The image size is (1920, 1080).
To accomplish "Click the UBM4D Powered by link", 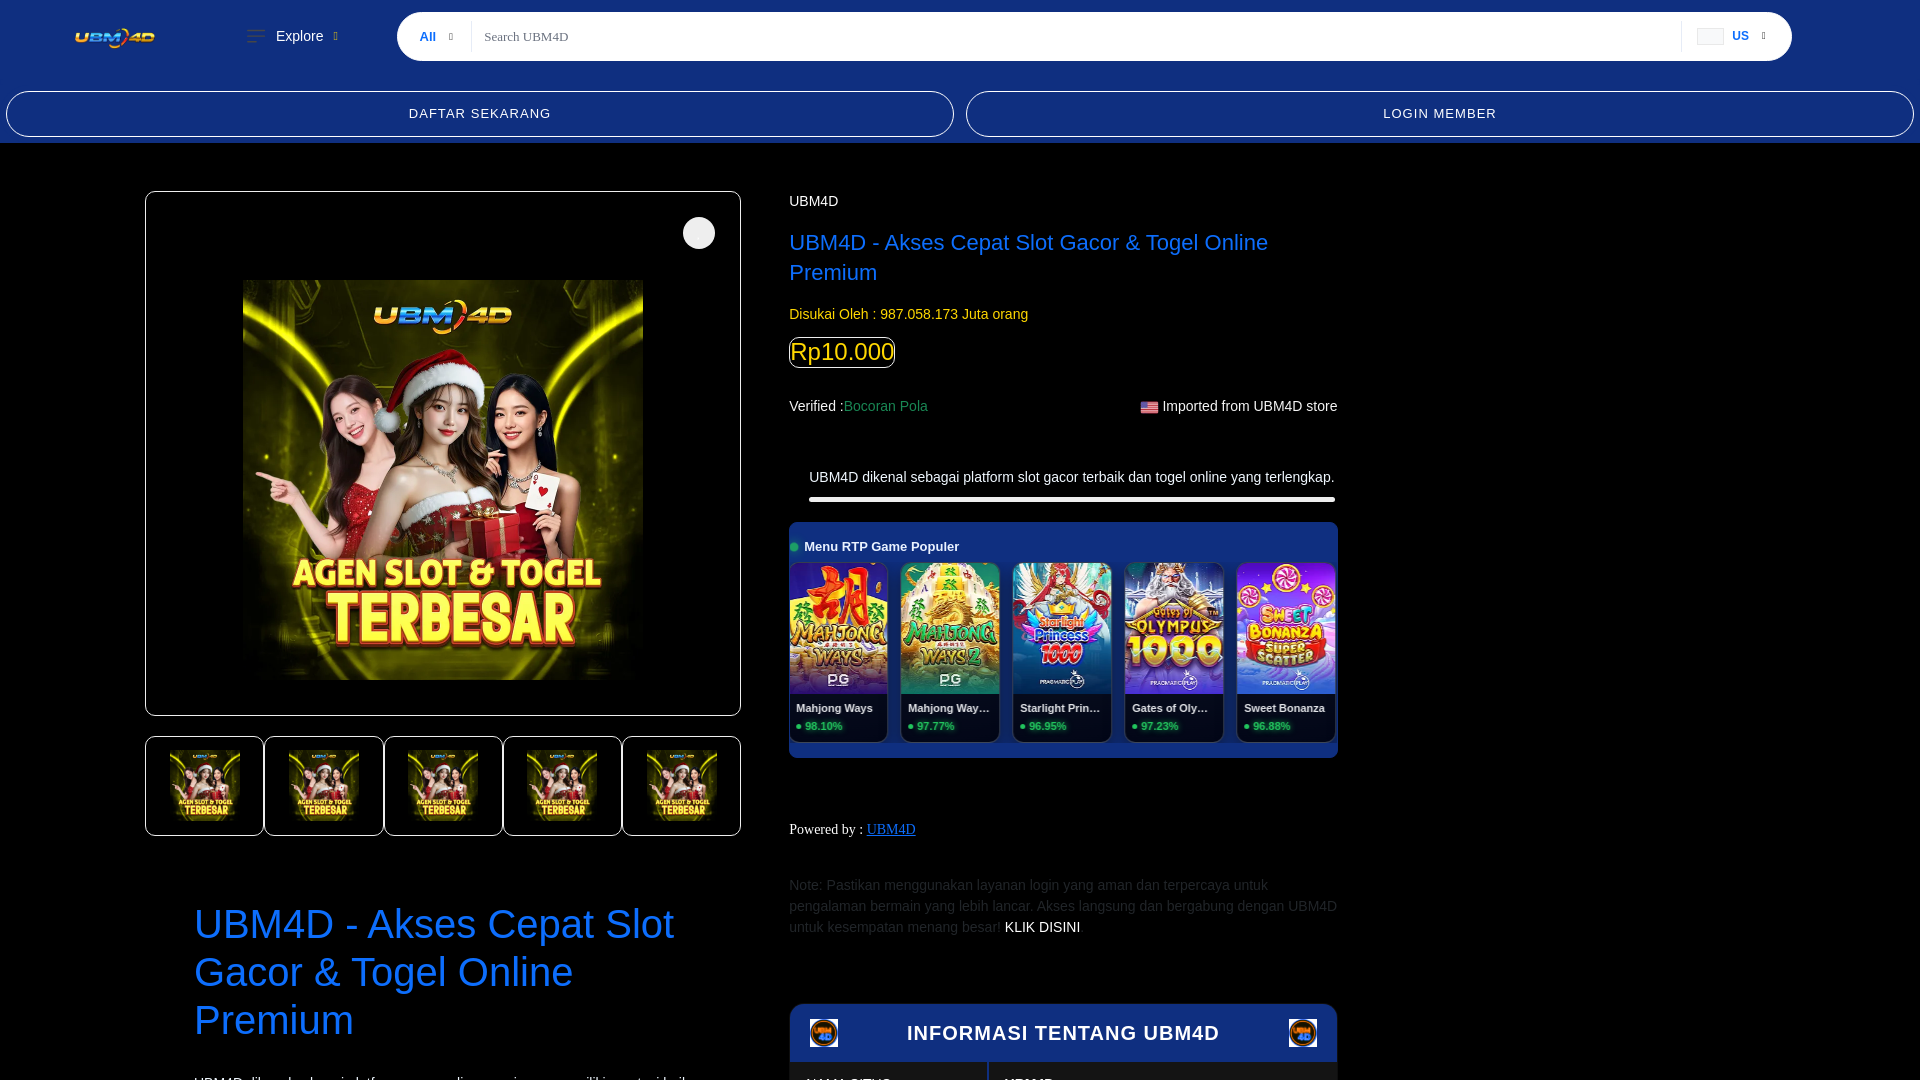I will pyautogui.click(x=891, y=829).
